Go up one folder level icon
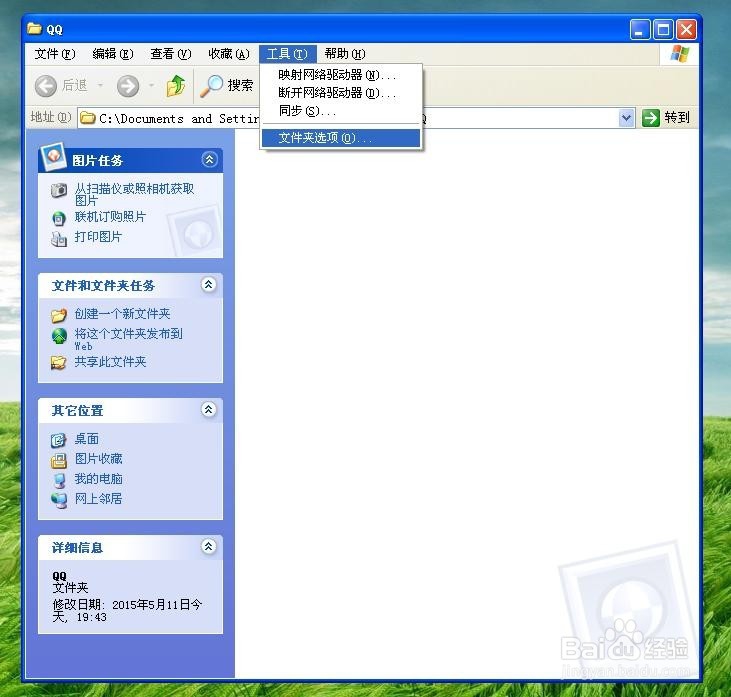 [x=176, y=86]
